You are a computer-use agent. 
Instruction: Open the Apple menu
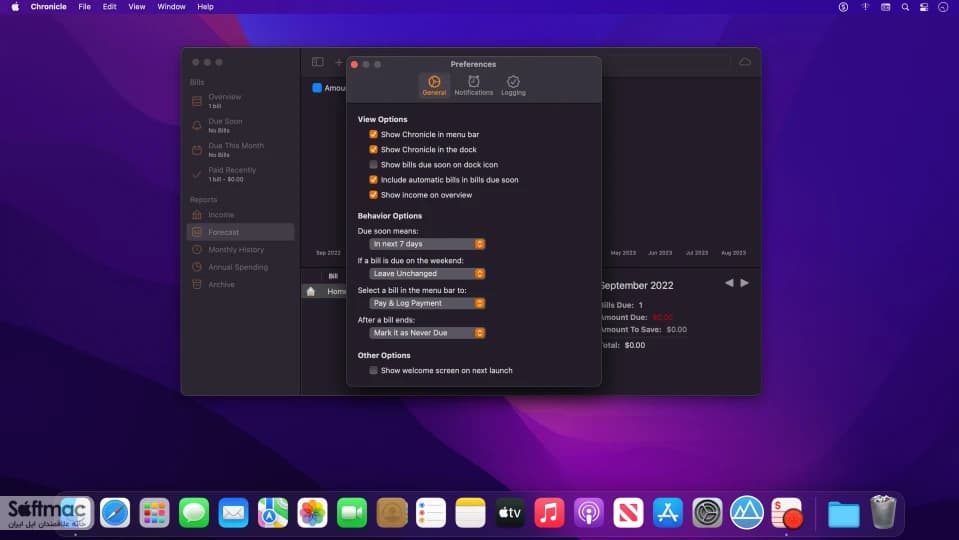click(15, 7)
